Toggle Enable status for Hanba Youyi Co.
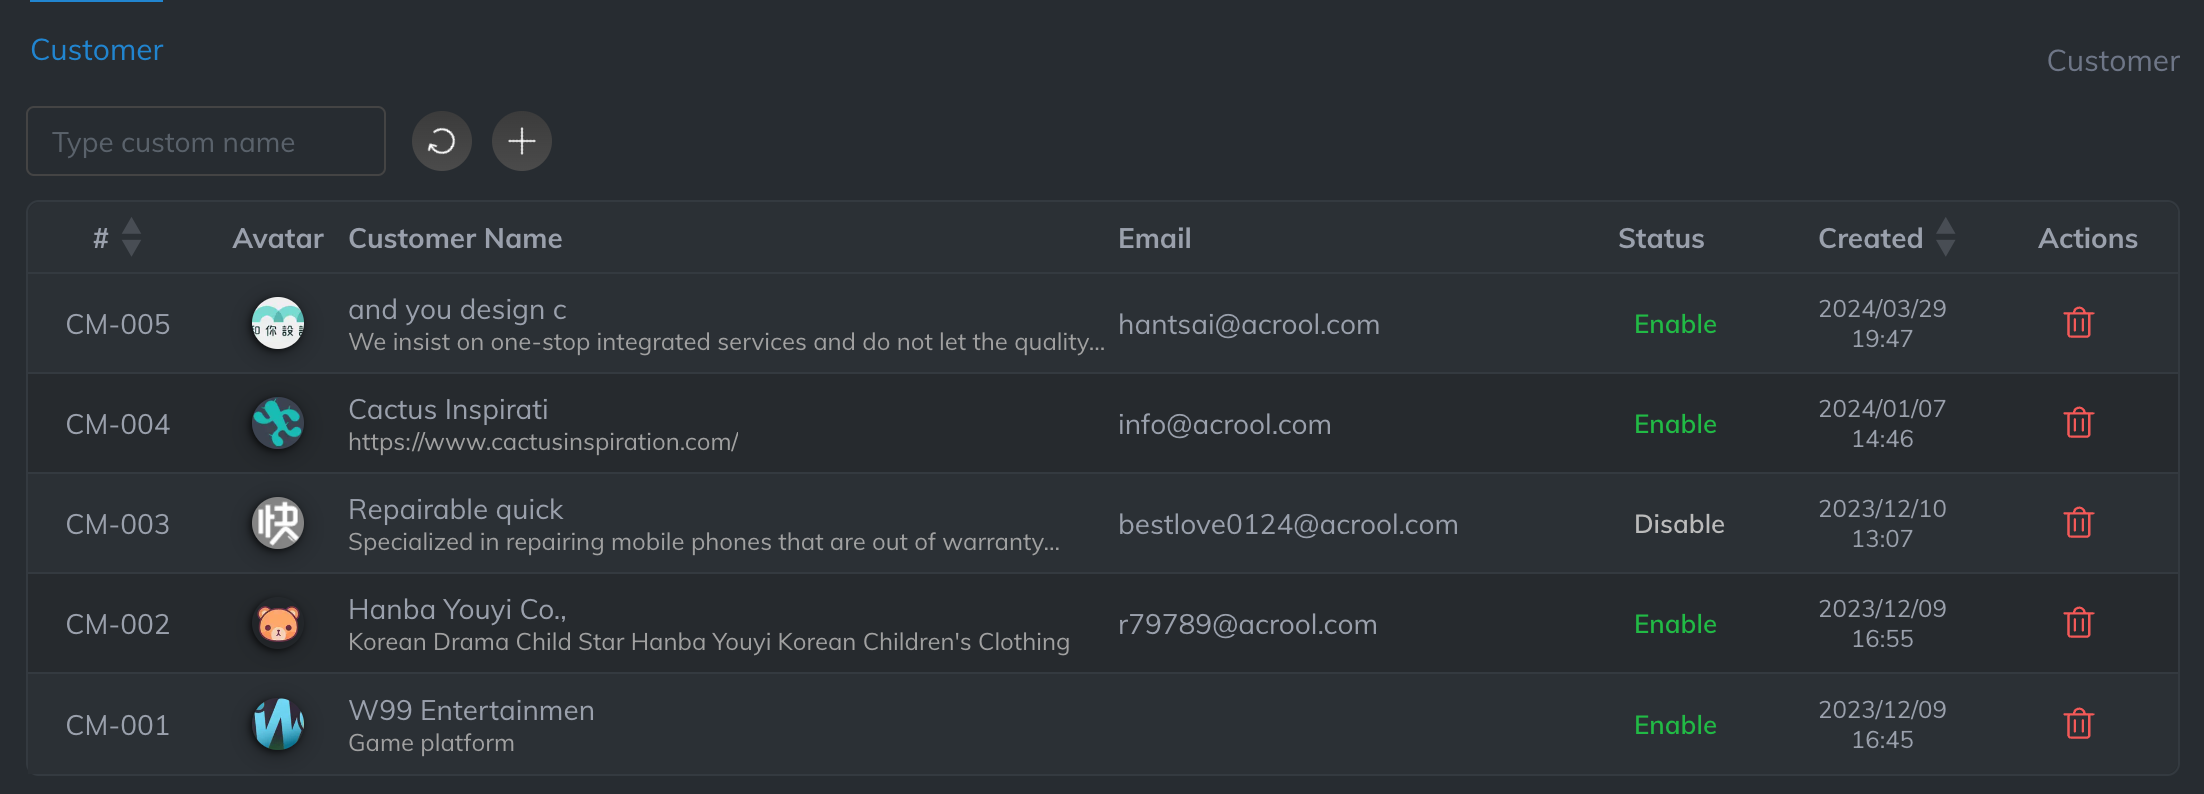 (x=1675, y=624)
